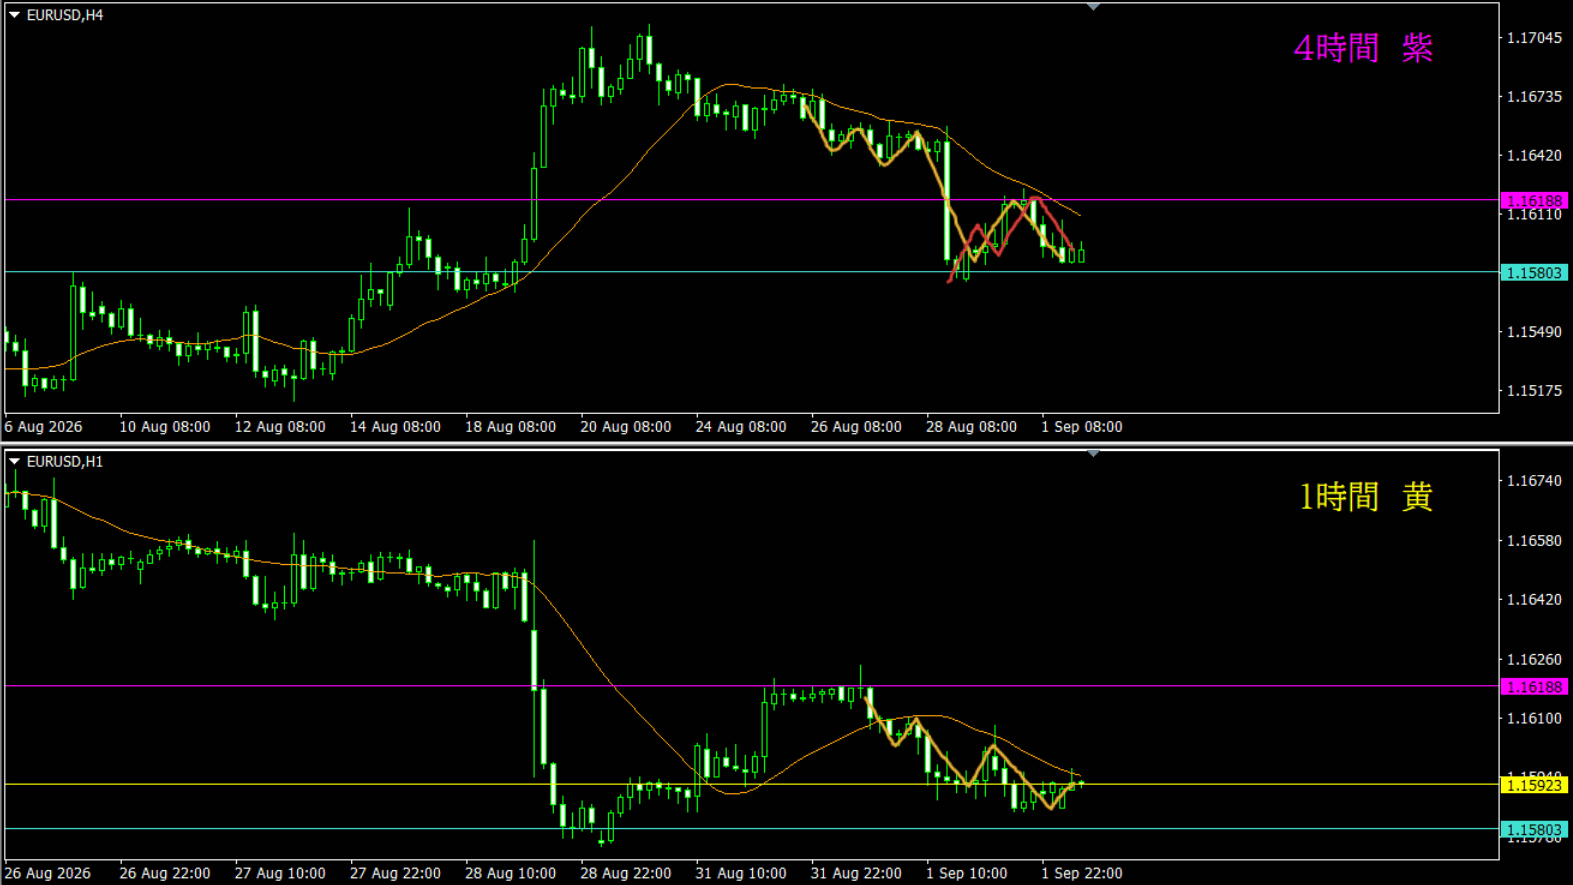Click the 4時間 紫 text label

1363,48
